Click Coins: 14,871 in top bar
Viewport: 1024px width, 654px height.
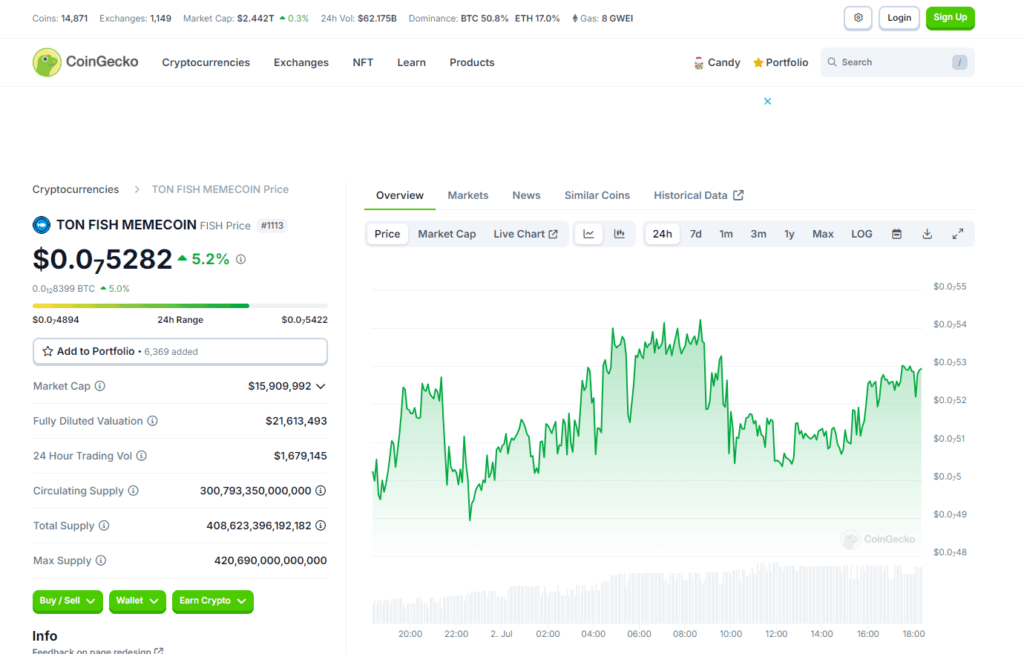click(x=60, y=18)
